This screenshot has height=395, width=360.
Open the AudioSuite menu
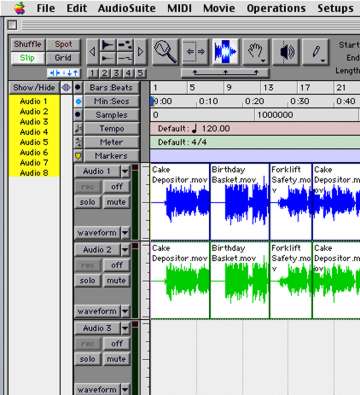[x=127, y=8]
